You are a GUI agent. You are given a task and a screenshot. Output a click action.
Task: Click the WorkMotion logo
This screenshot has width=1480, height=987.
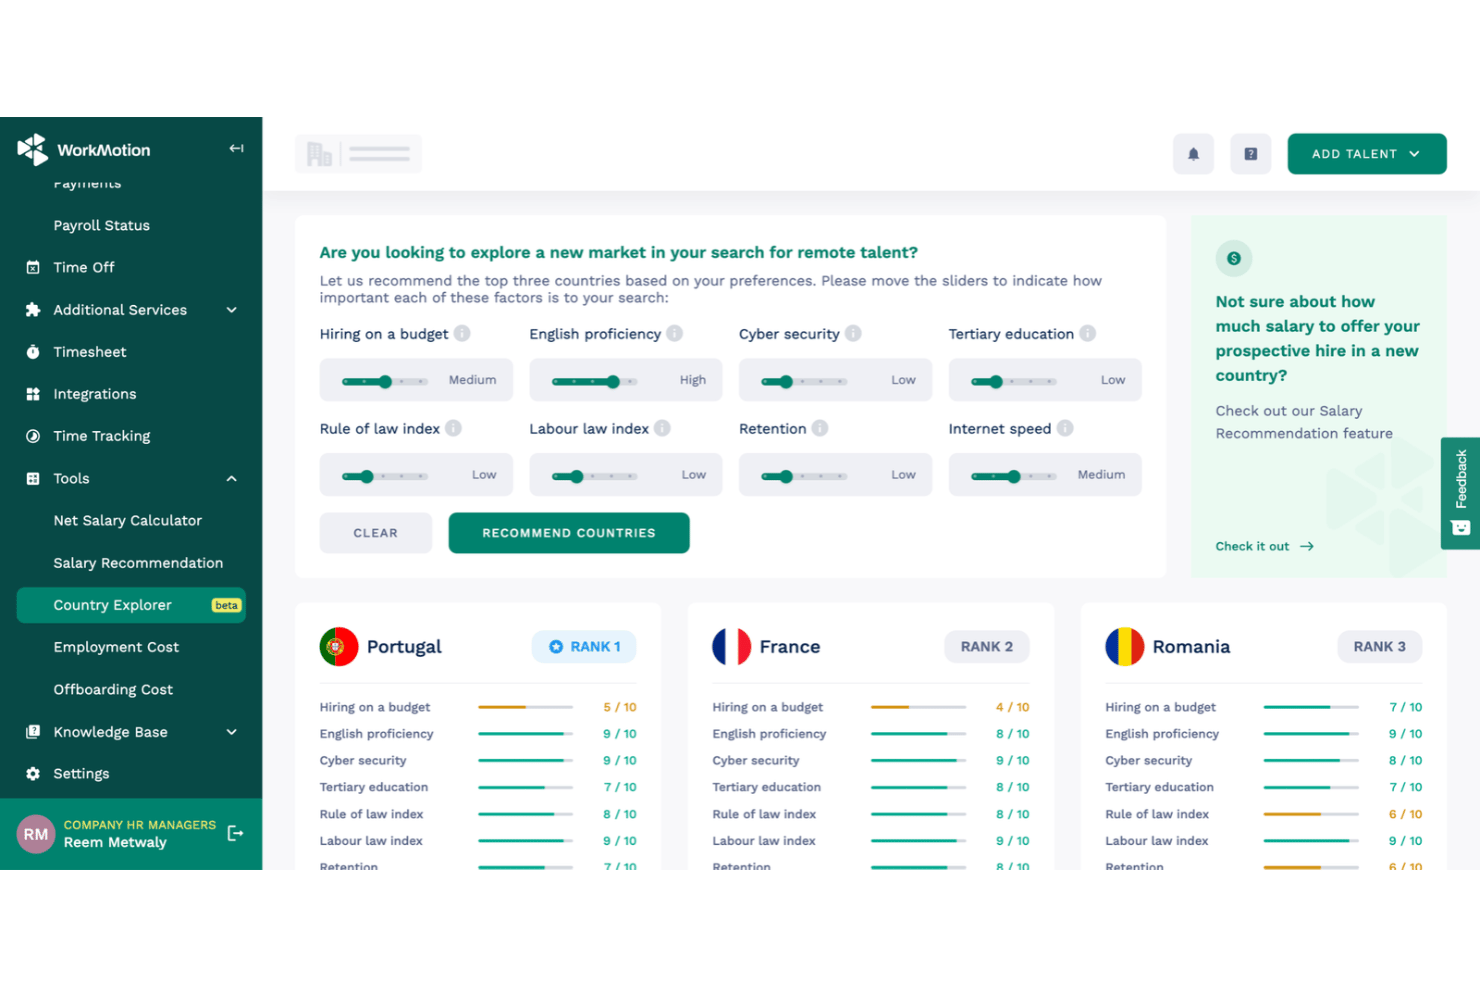pyautogui.click(x=84, y=150)
